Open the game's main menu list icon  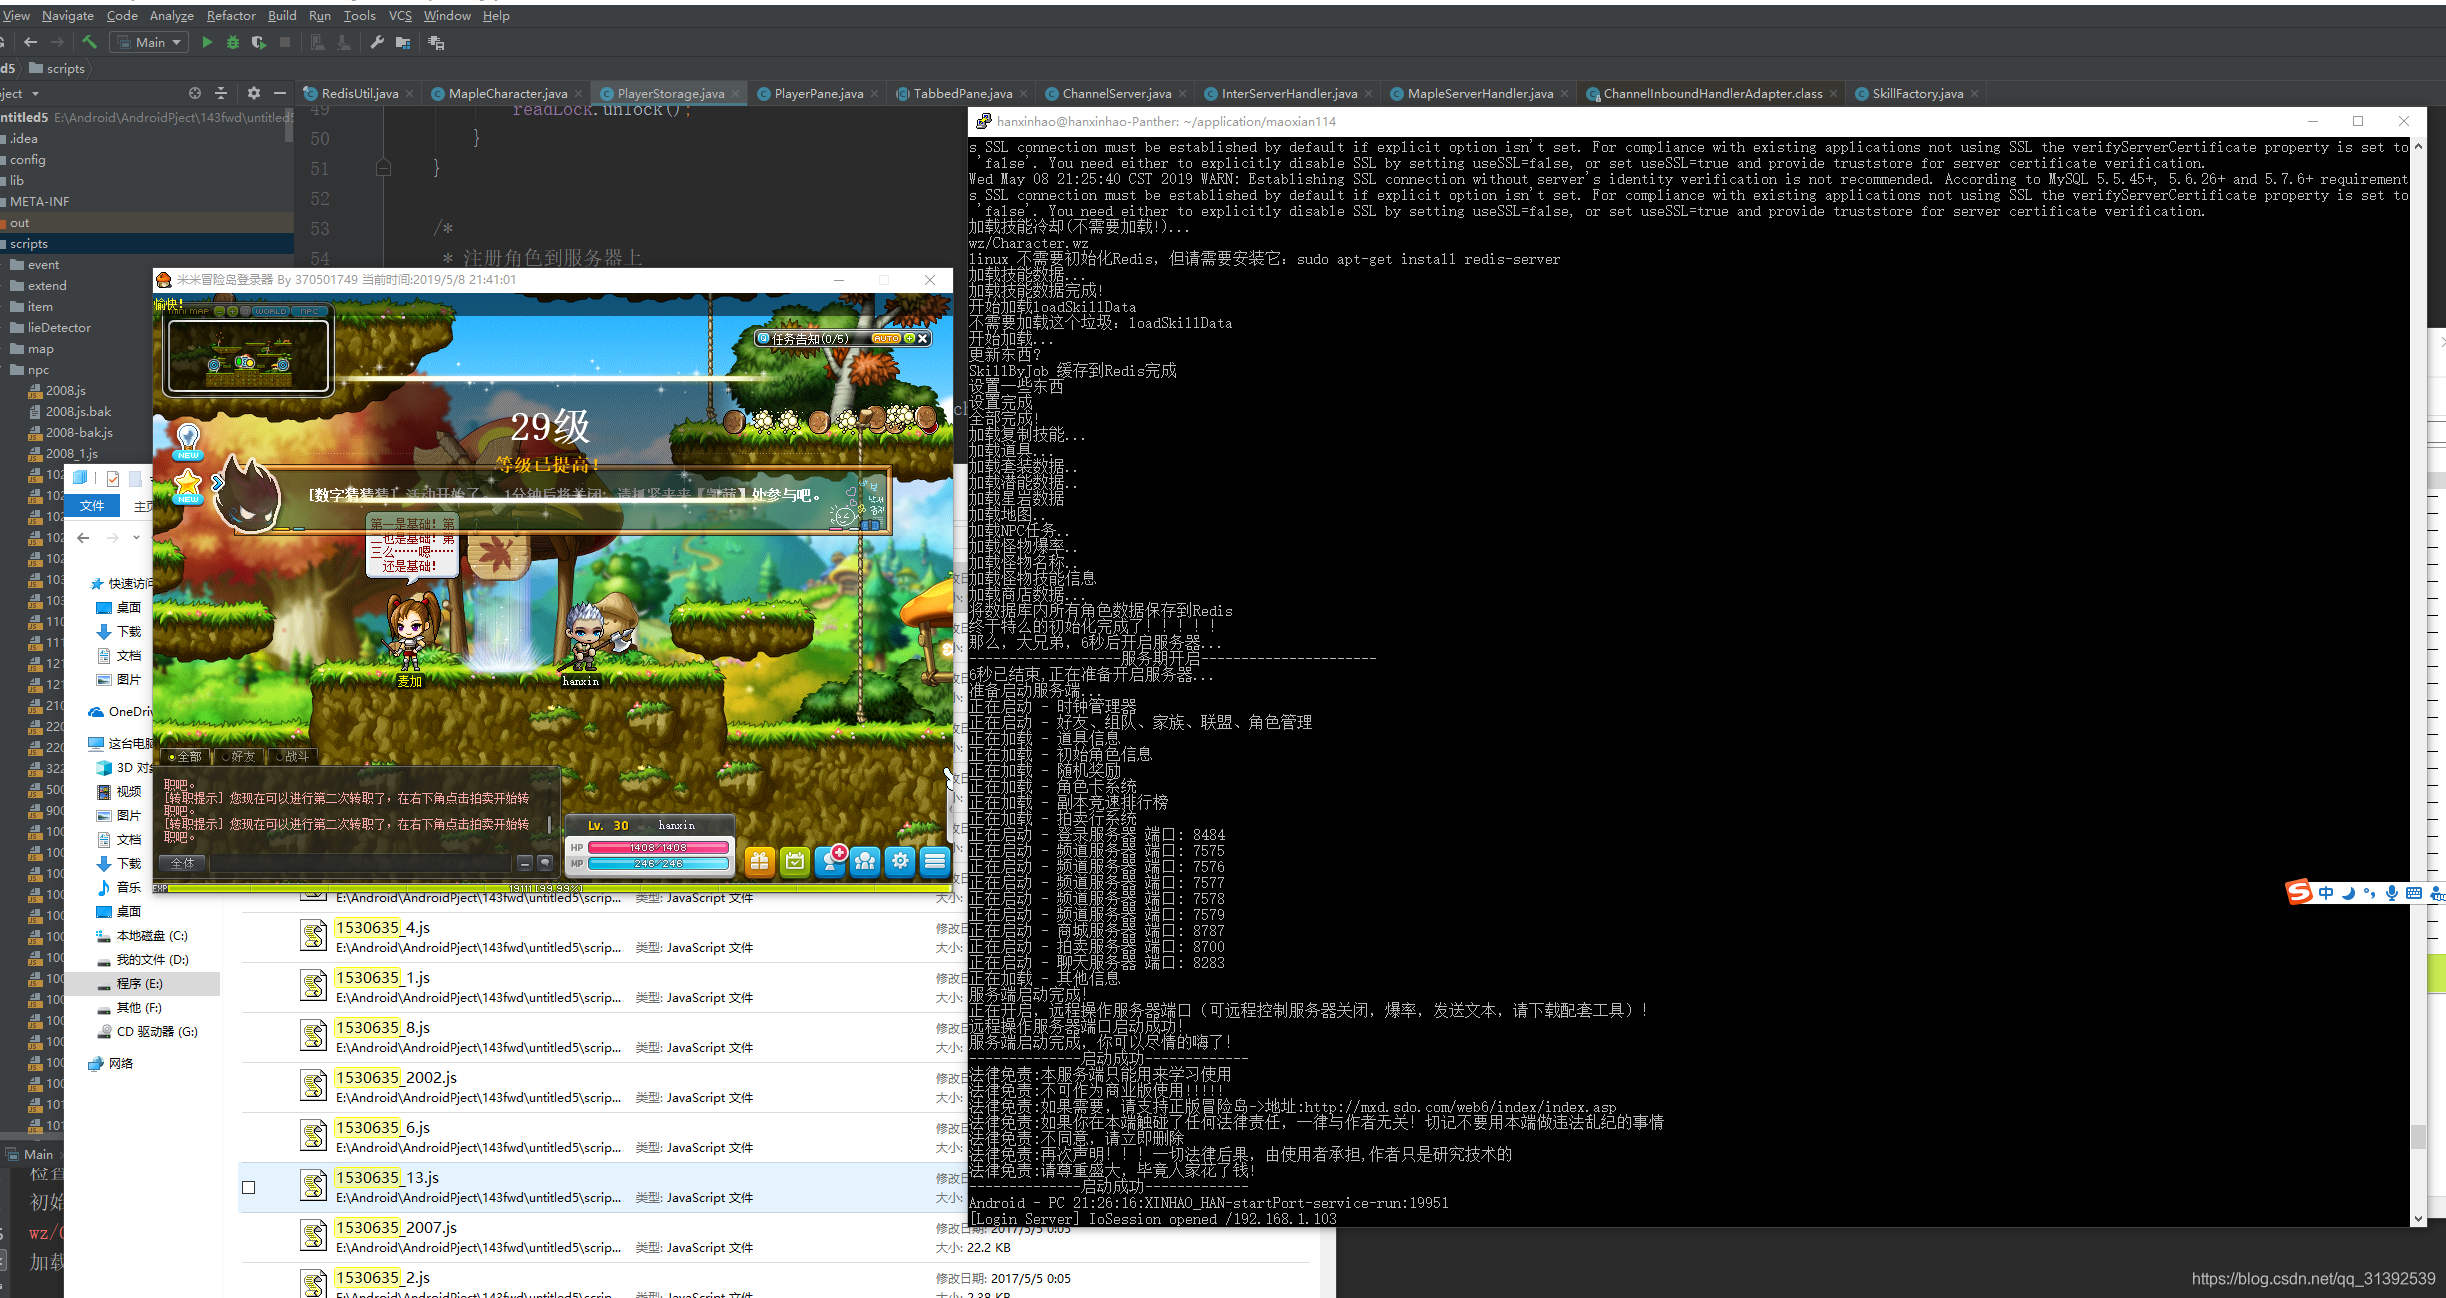(x=935, y=861)
